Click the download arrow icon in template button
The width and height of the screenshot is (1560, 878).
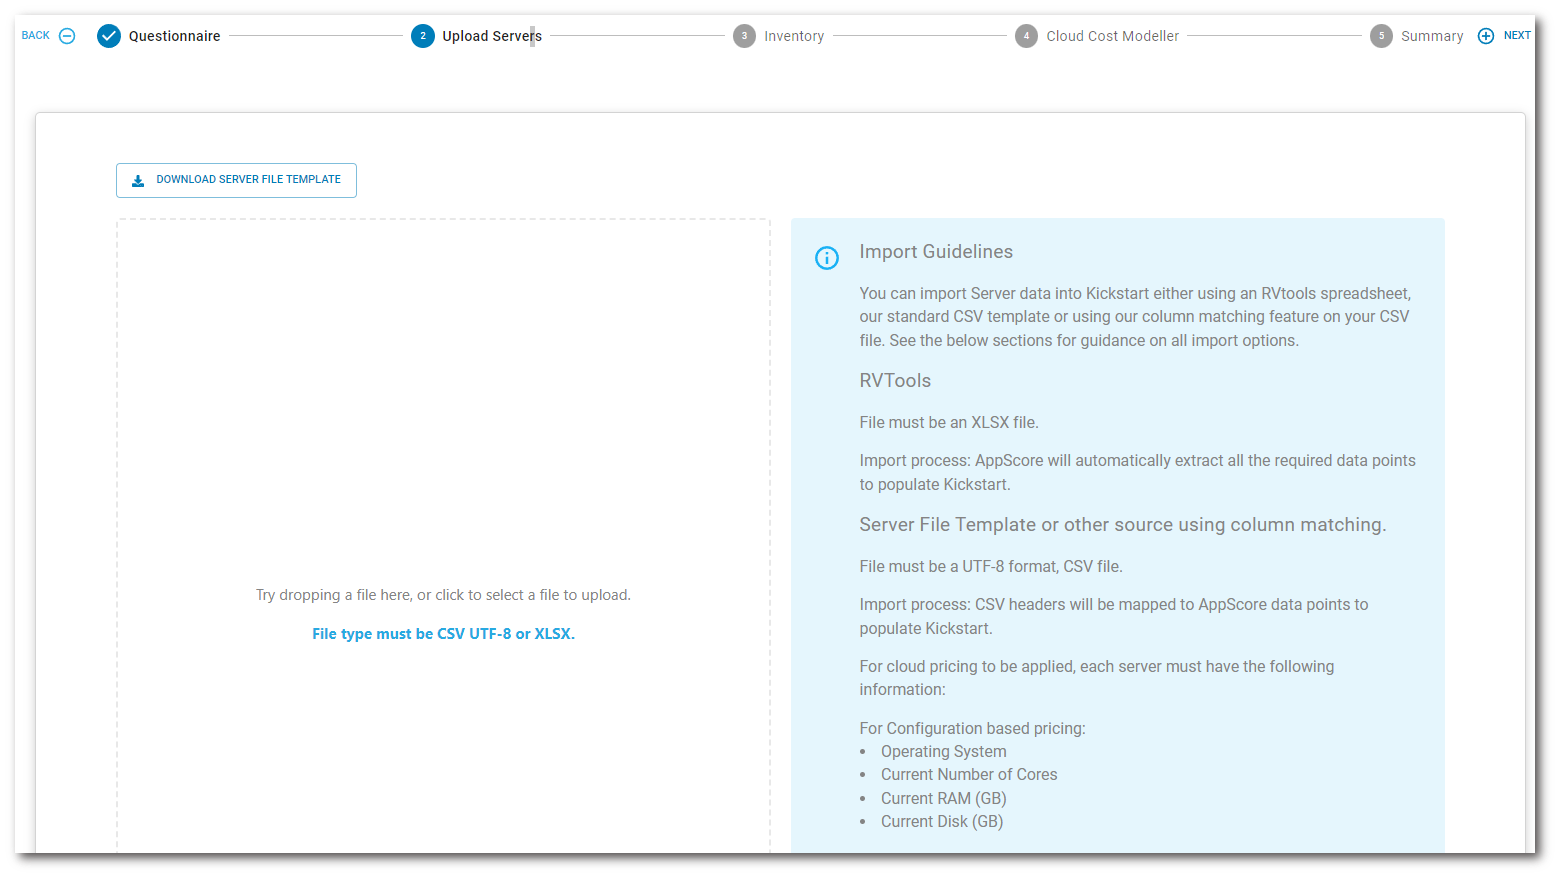click(138, 181)
